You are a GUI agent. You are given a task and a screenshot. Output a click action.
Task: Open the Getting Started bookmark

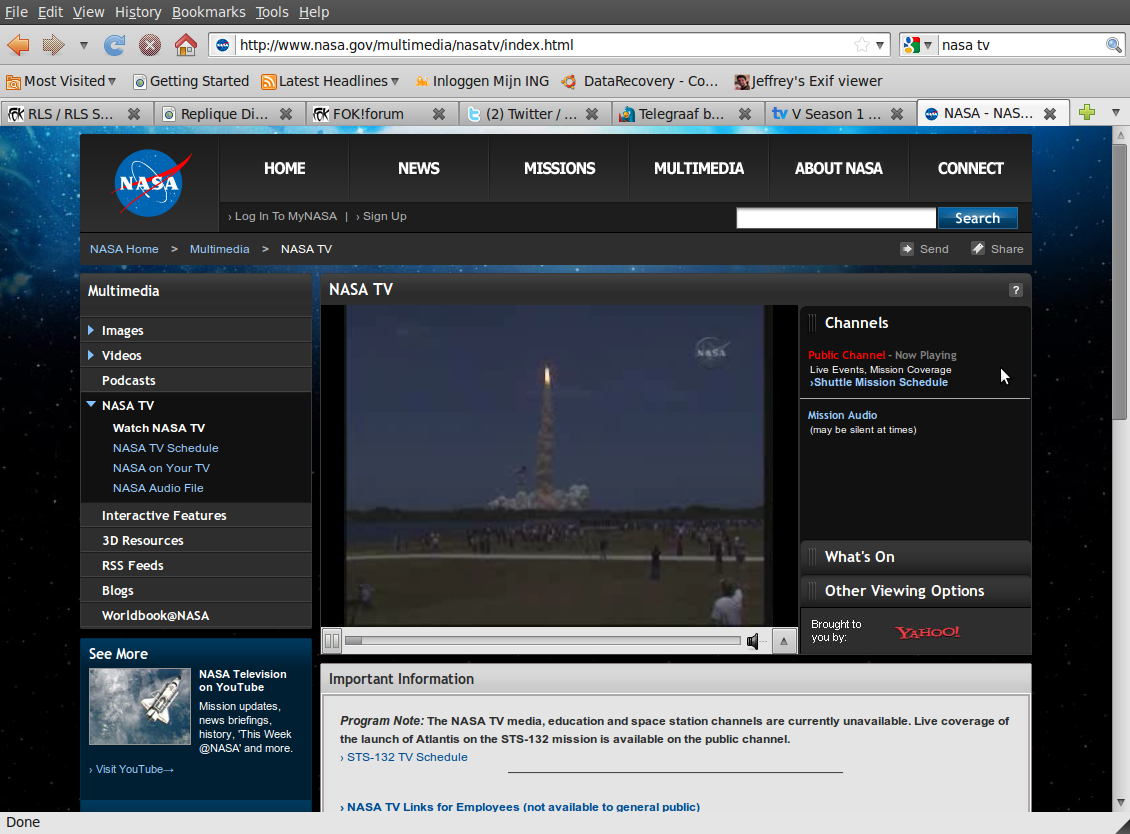tap(191, 81)
